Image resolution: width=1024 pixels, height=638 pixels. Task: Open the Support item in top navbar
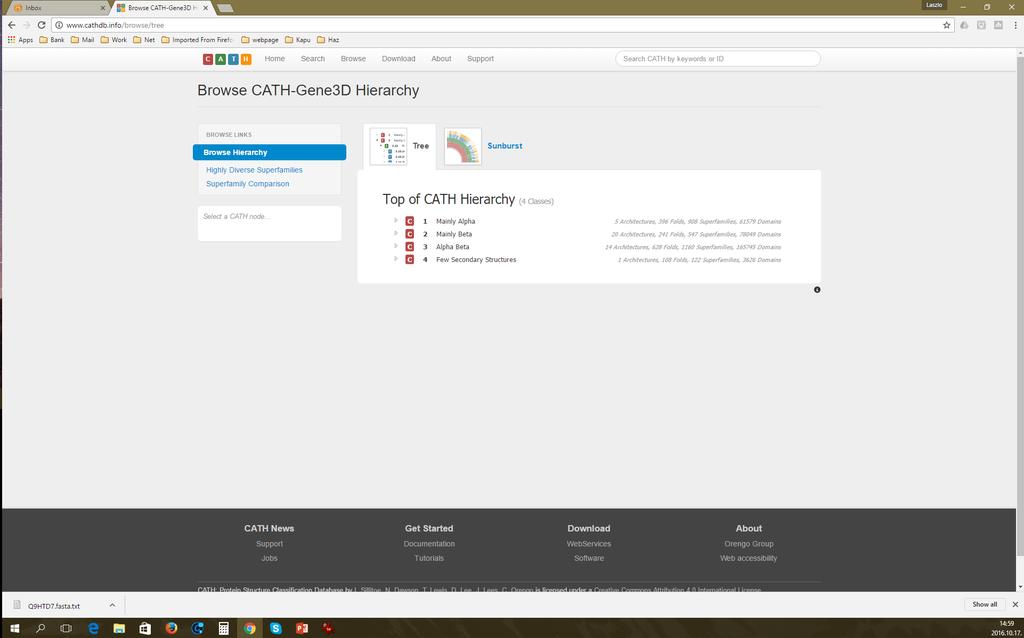[481, 59]
